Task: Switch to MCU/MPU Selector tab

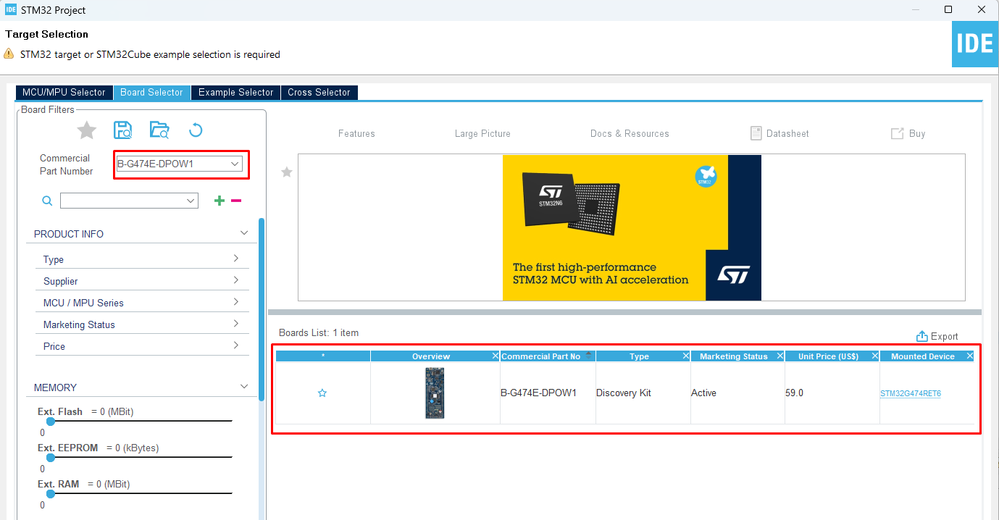Action: coord(64,92)
